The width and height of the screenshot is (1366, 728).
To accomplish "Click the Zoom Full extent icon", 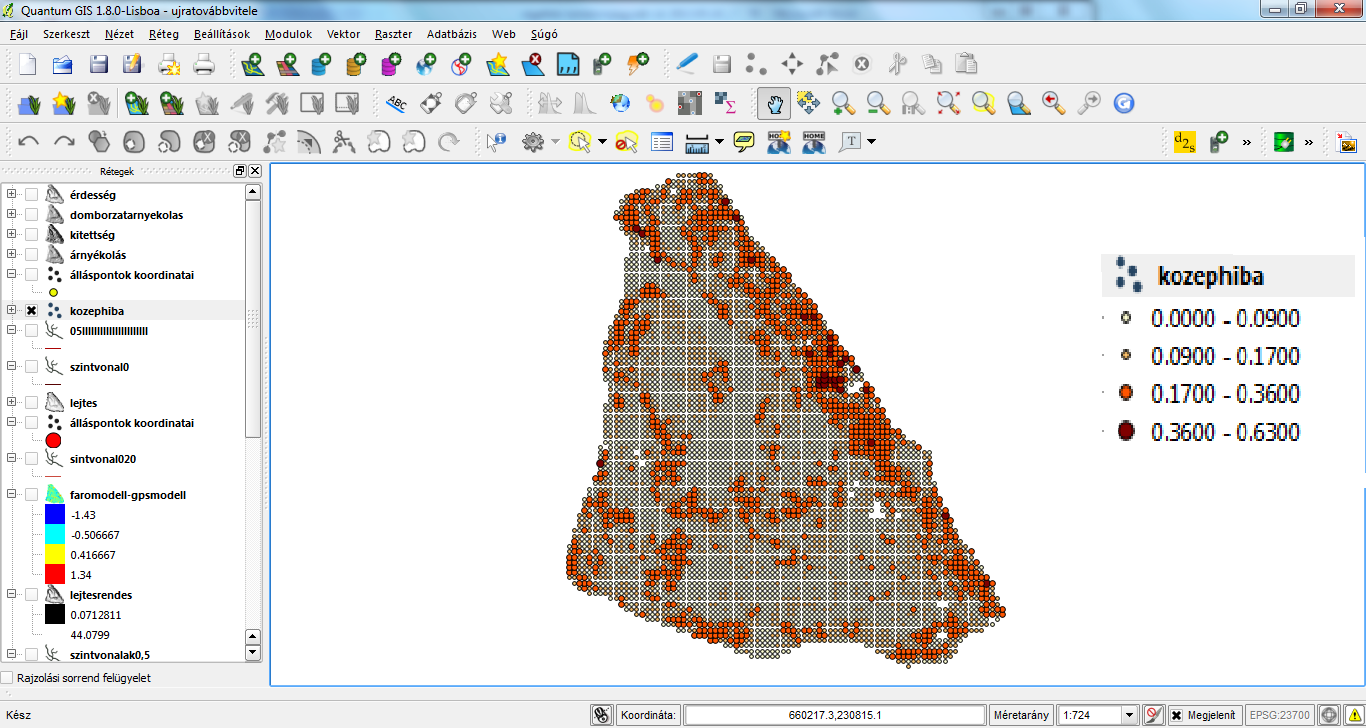I will pyautogui.click(x=948, y=102).
